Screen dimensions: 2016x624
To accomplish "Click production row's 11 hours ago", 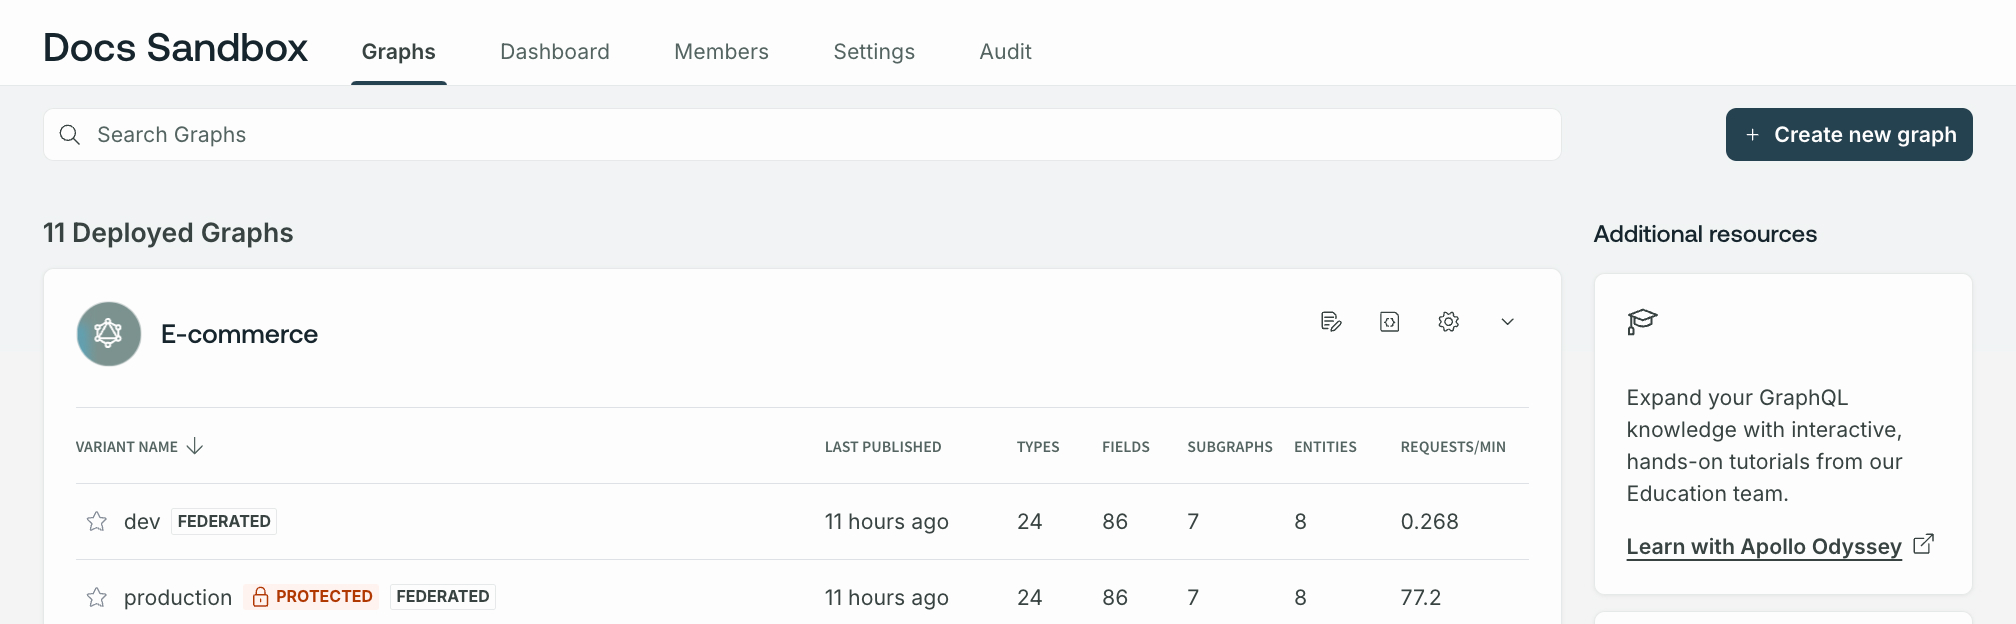I will click(x=886, y=598).
